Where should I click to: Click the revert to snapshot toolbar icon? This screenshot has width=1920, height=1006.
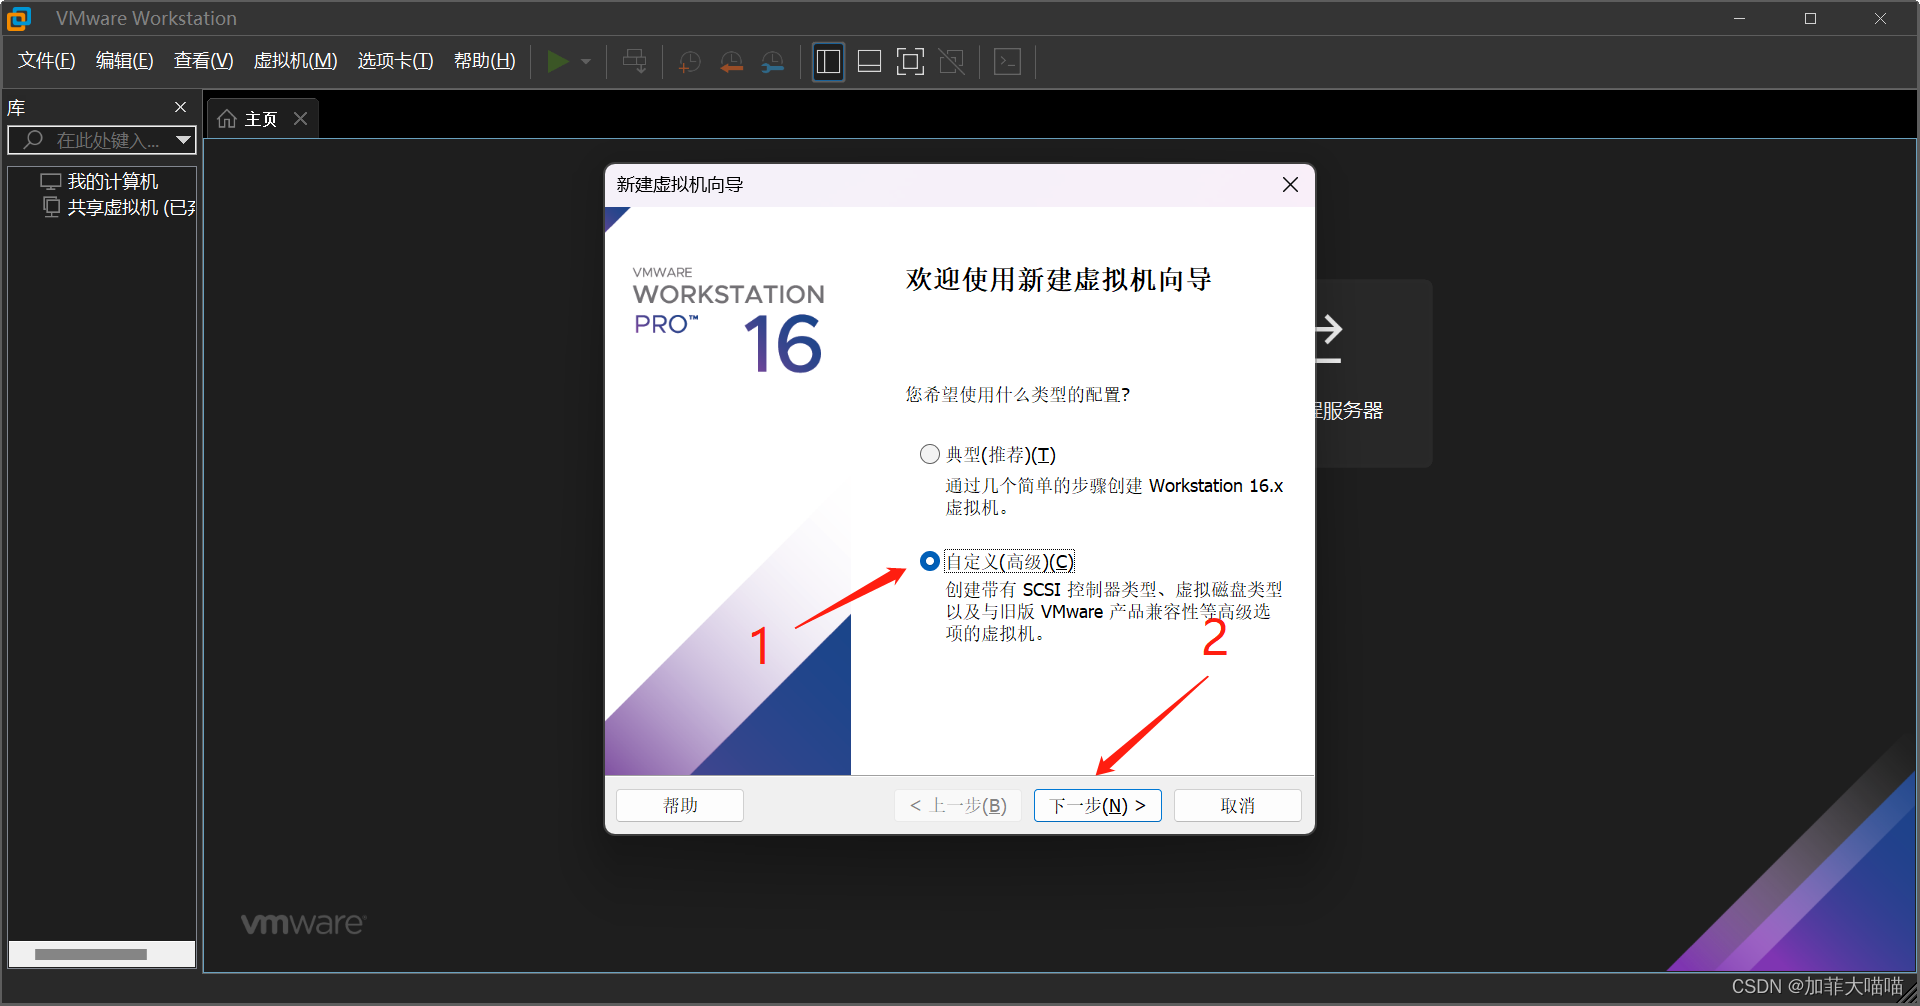(732, 62)
